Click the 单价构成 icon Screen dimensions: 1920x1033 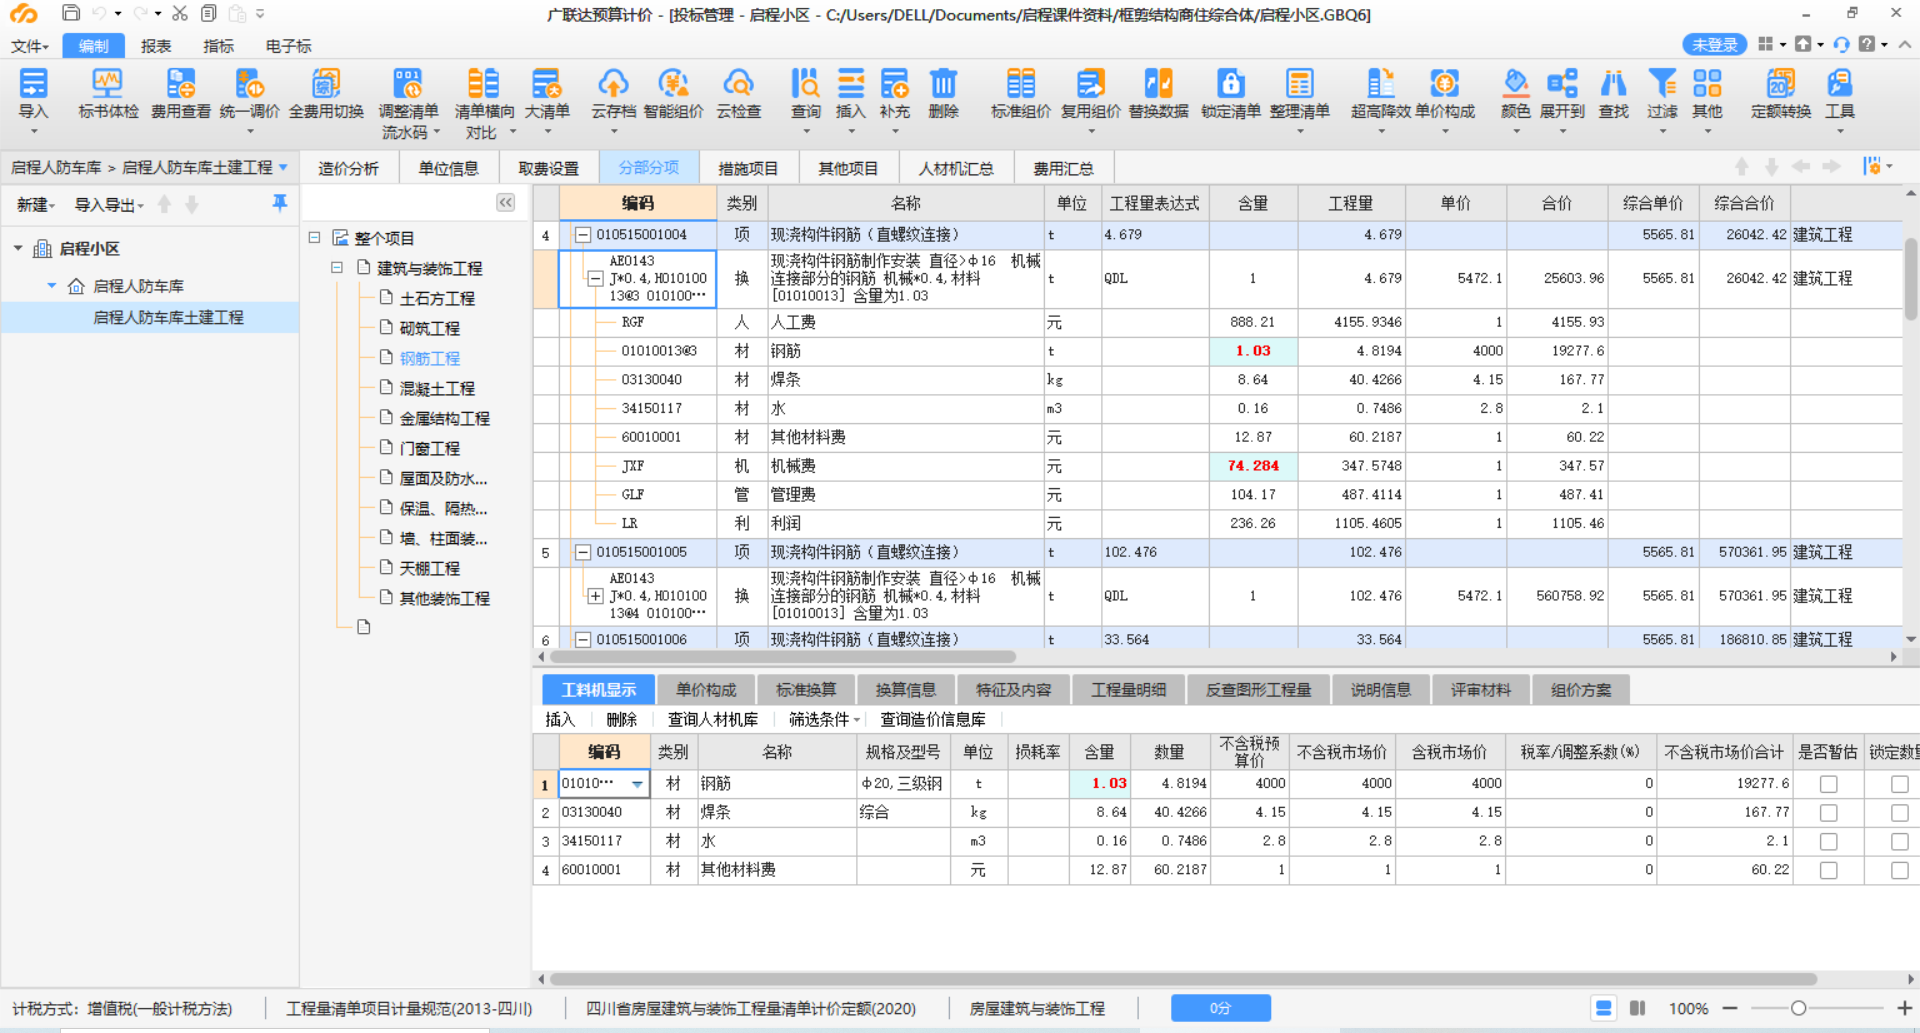[x=1444, y=84]
